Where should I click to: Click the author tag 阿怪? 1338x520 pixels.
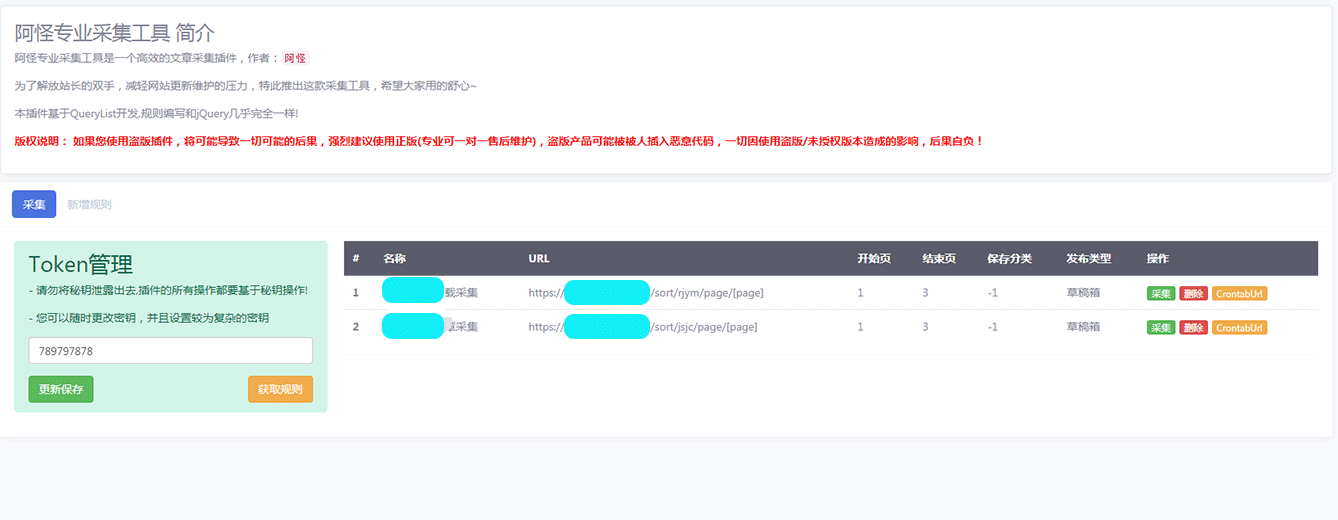click(x=295, y=59)
